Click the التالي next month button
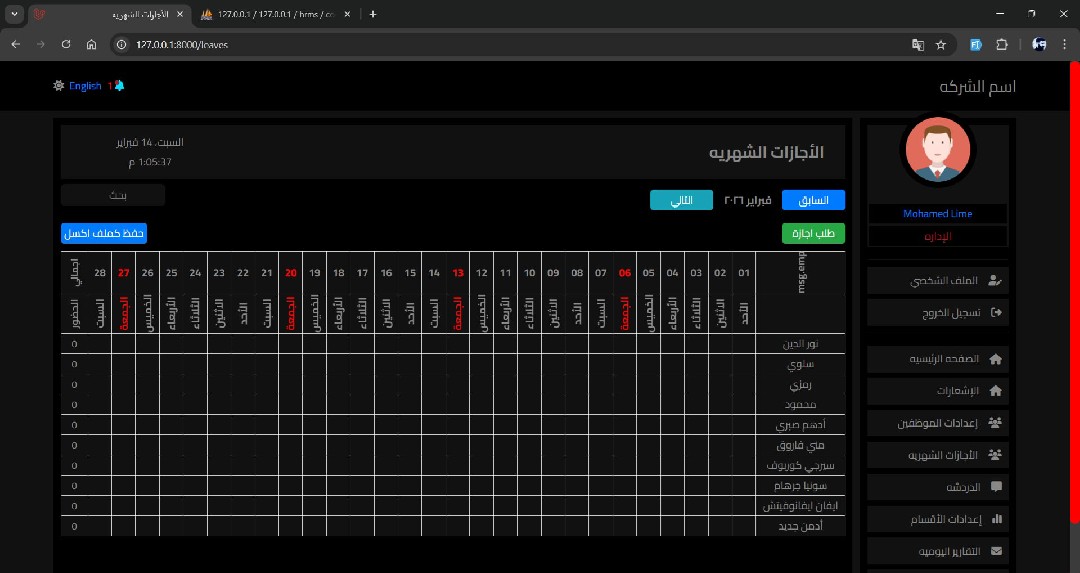Viewport: 1080px width, 573px height. (x=681, y=200)
